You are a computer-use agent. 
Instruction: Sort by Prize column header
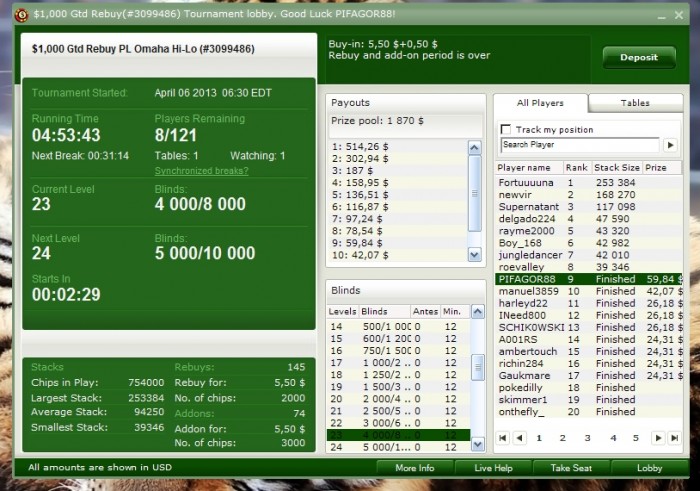(x=662, y=168)
